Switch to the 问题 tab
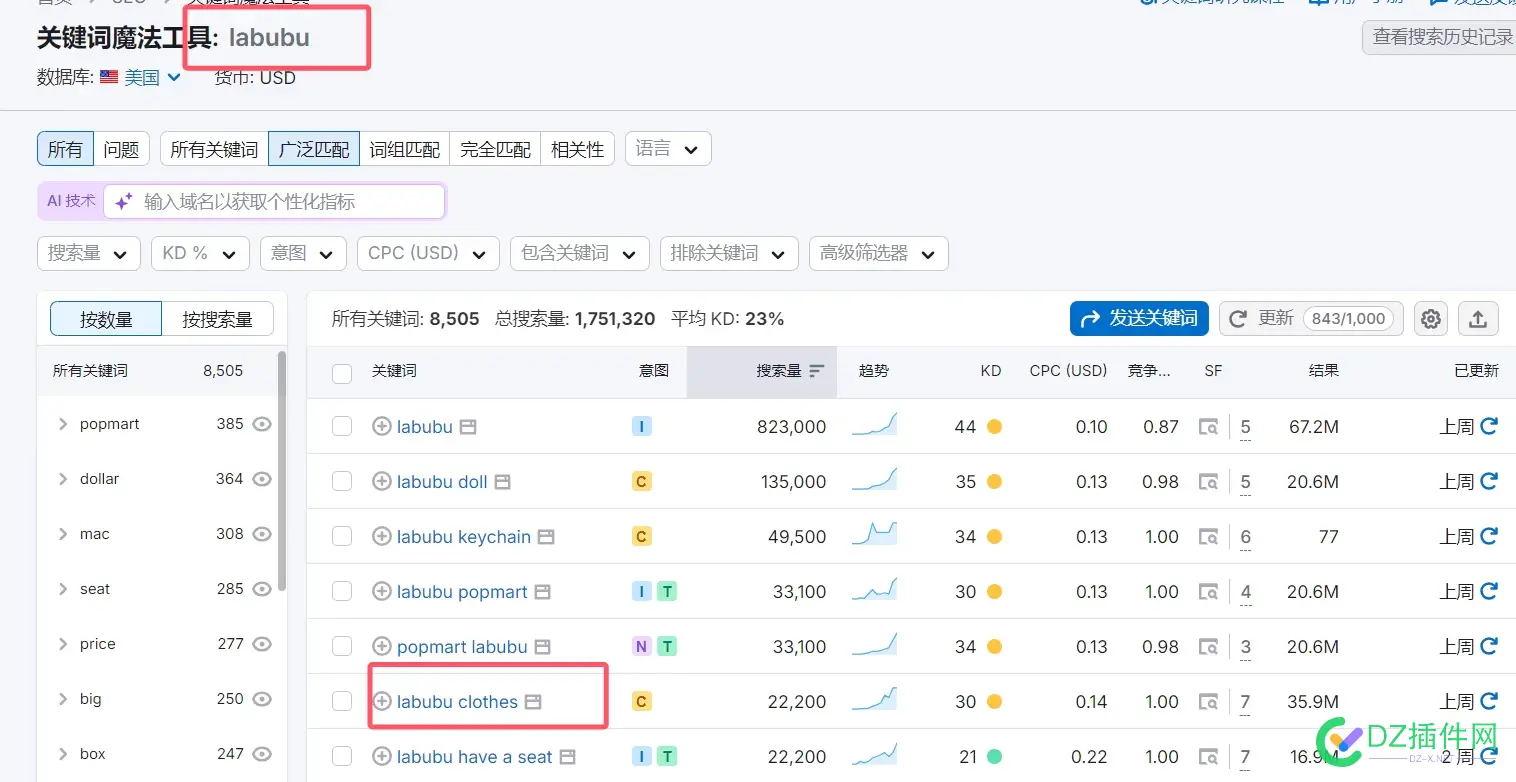Image resolution: width=1516 pixels, height=782 pixels. (121, 148)
